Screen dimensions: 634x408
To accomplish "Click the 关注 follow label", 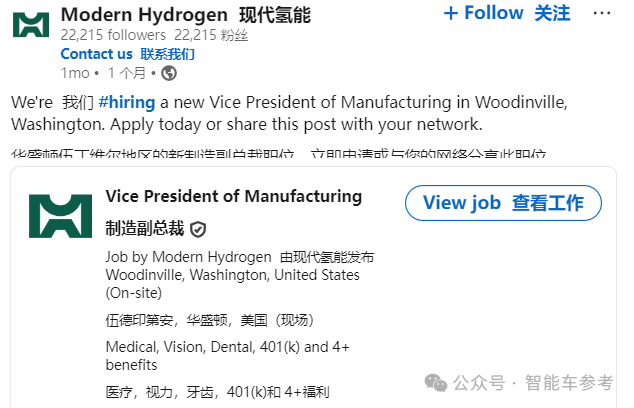I will click(552, 13).
